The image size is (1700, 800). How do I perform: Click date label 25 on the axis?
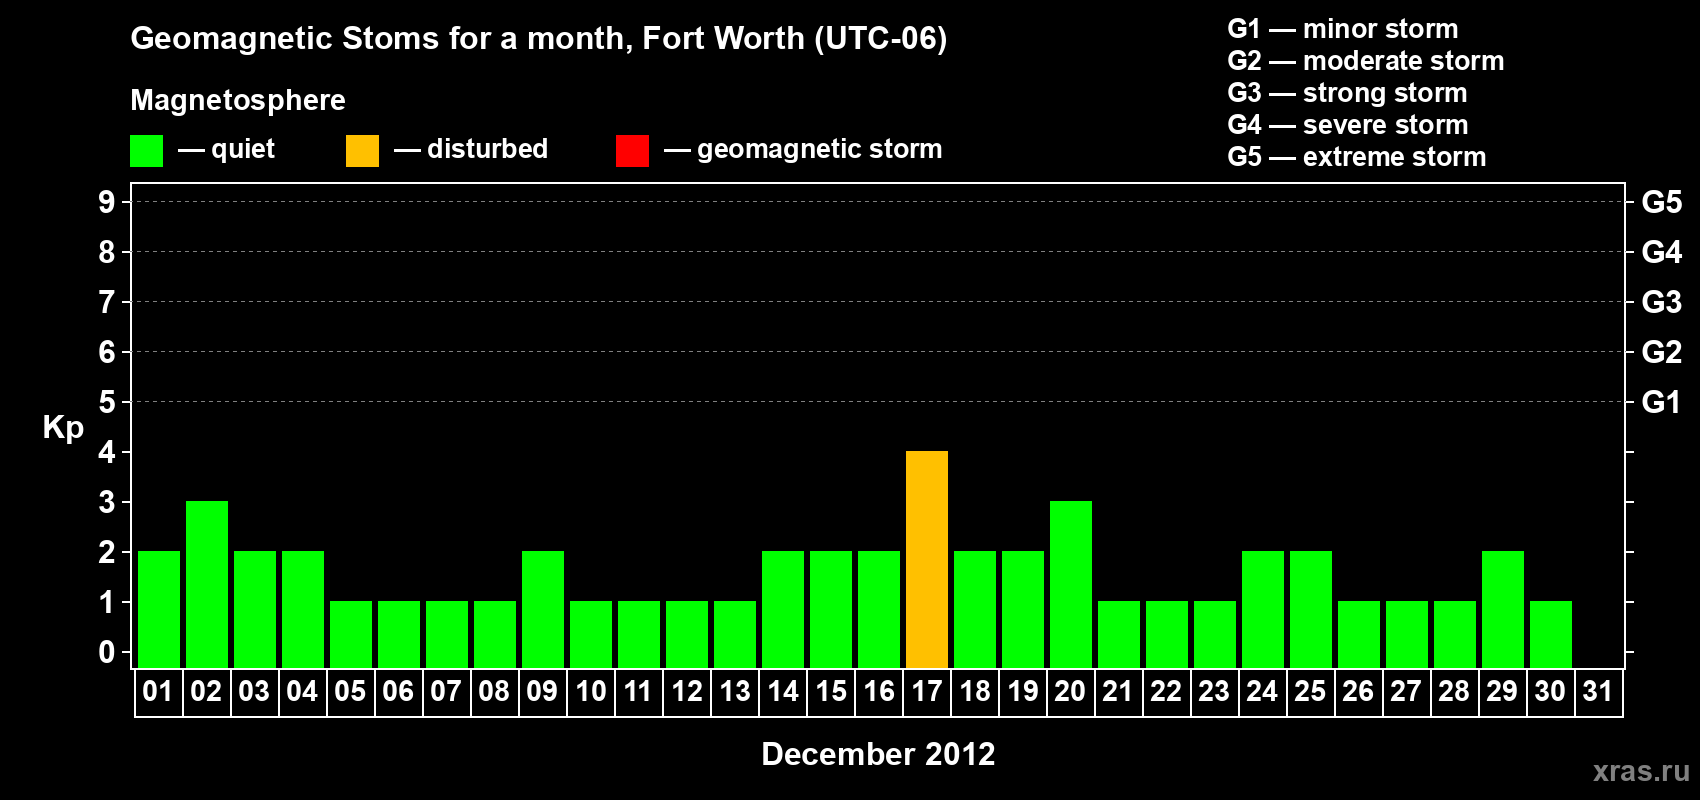[1310, 692]
